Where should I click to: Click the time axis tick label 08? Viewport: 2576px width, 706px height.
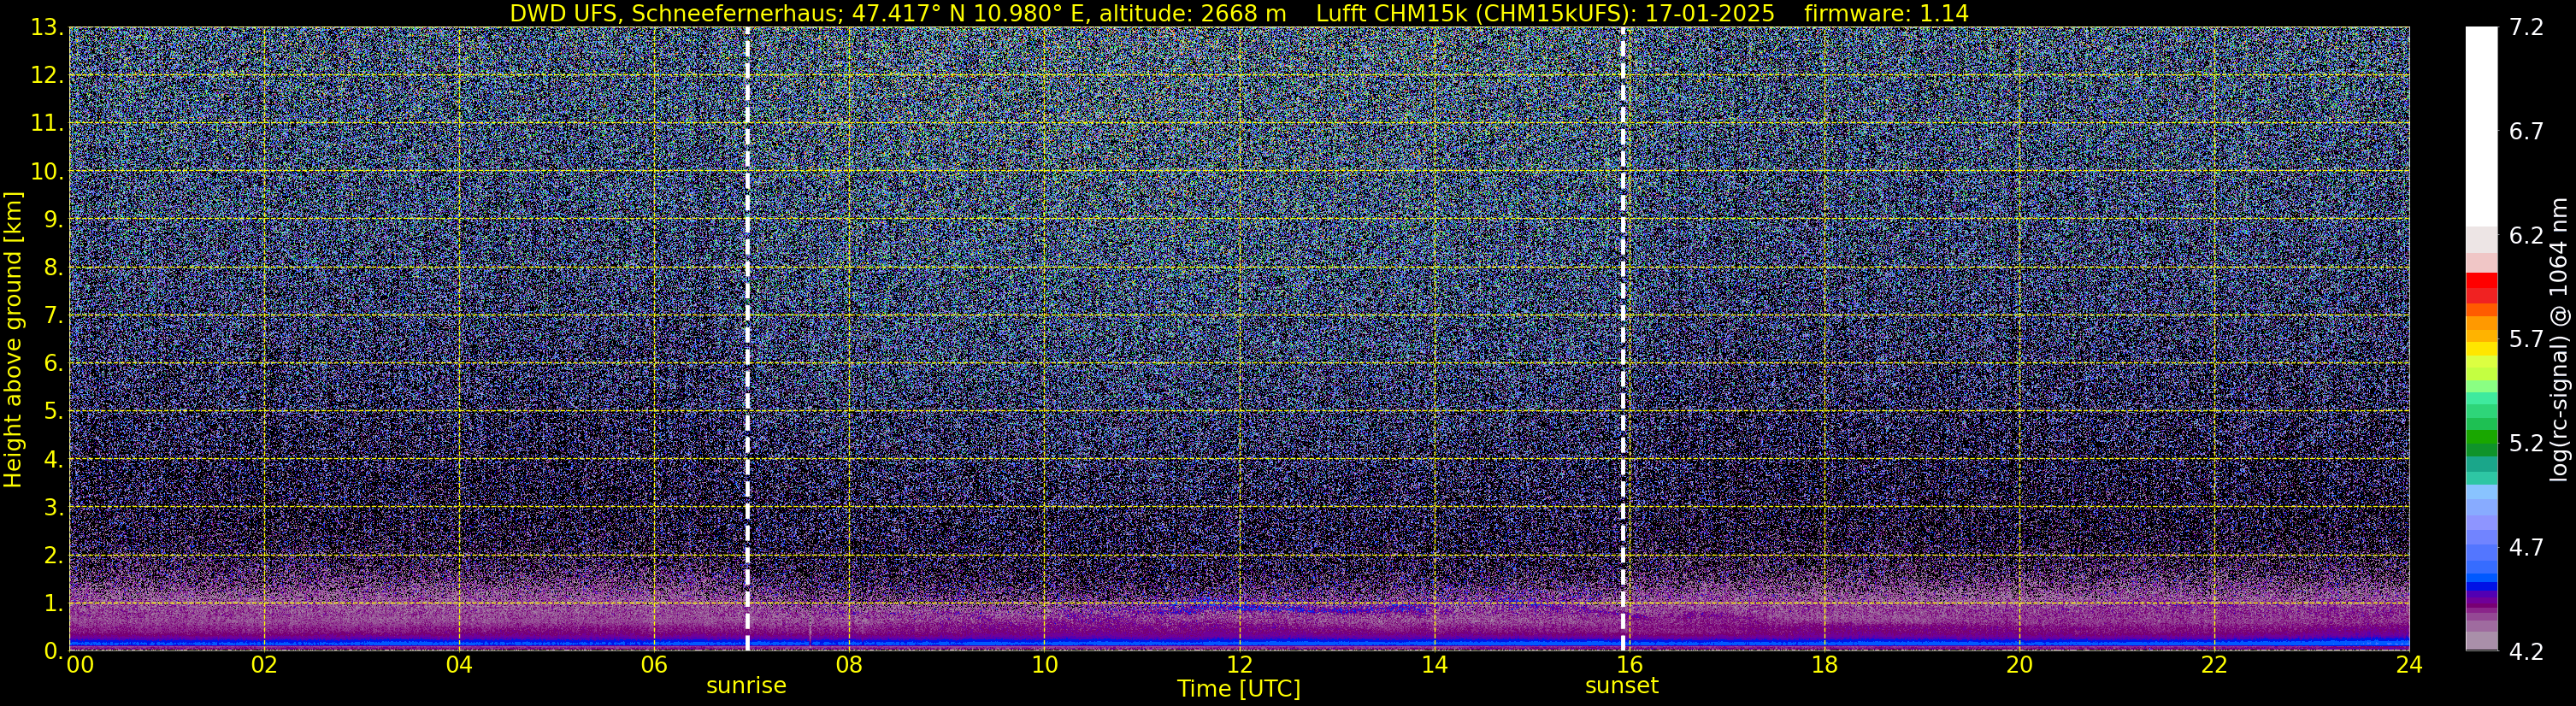(x=849, y=665)
